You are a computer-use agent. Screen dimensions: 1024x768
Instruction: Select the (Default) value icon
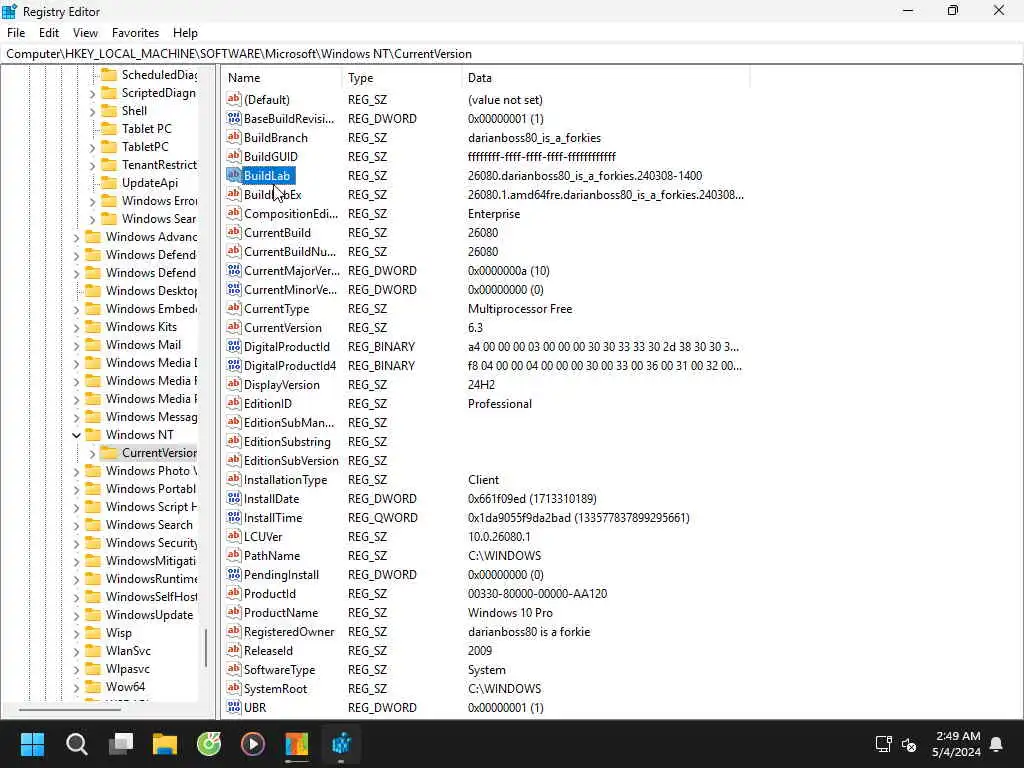tap(234, 99)
